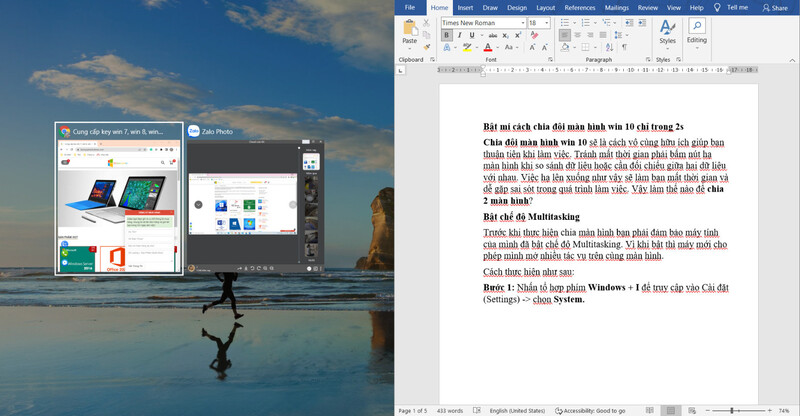Switch to Read Mode view in status bar

pos(649,410)
